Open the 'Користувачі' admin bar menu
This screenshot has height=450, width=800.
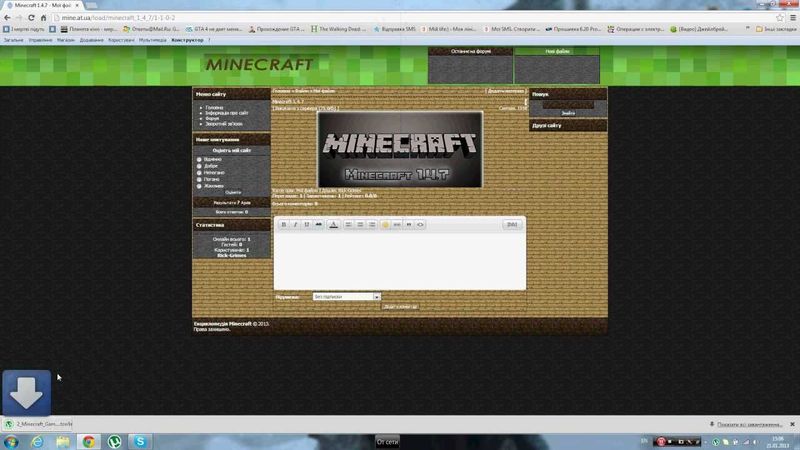tap(121, 40)
